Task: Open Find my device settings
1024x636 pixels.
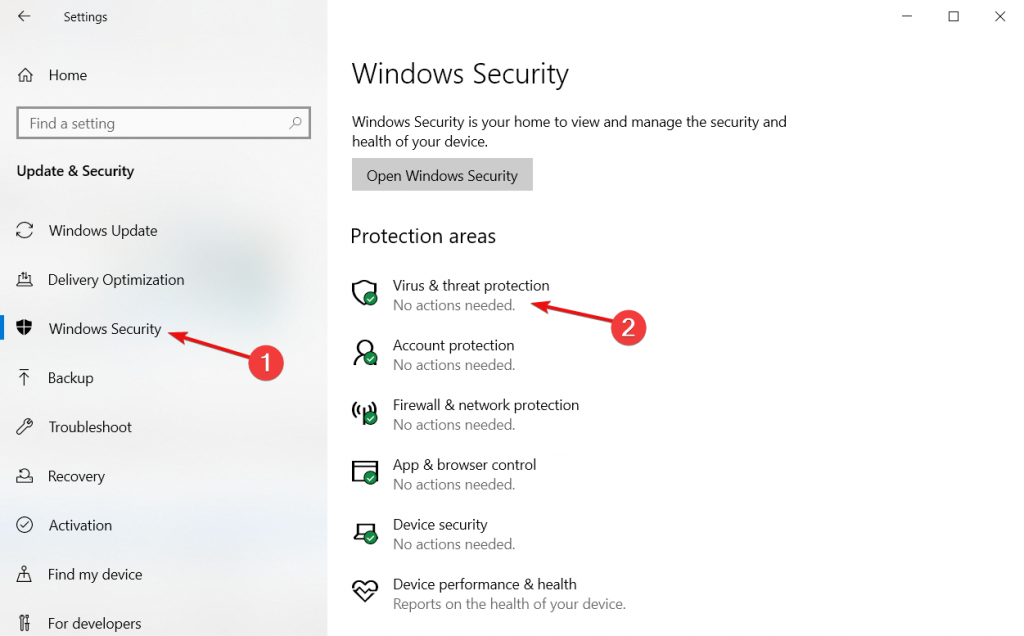Action: tap(97, 574)
